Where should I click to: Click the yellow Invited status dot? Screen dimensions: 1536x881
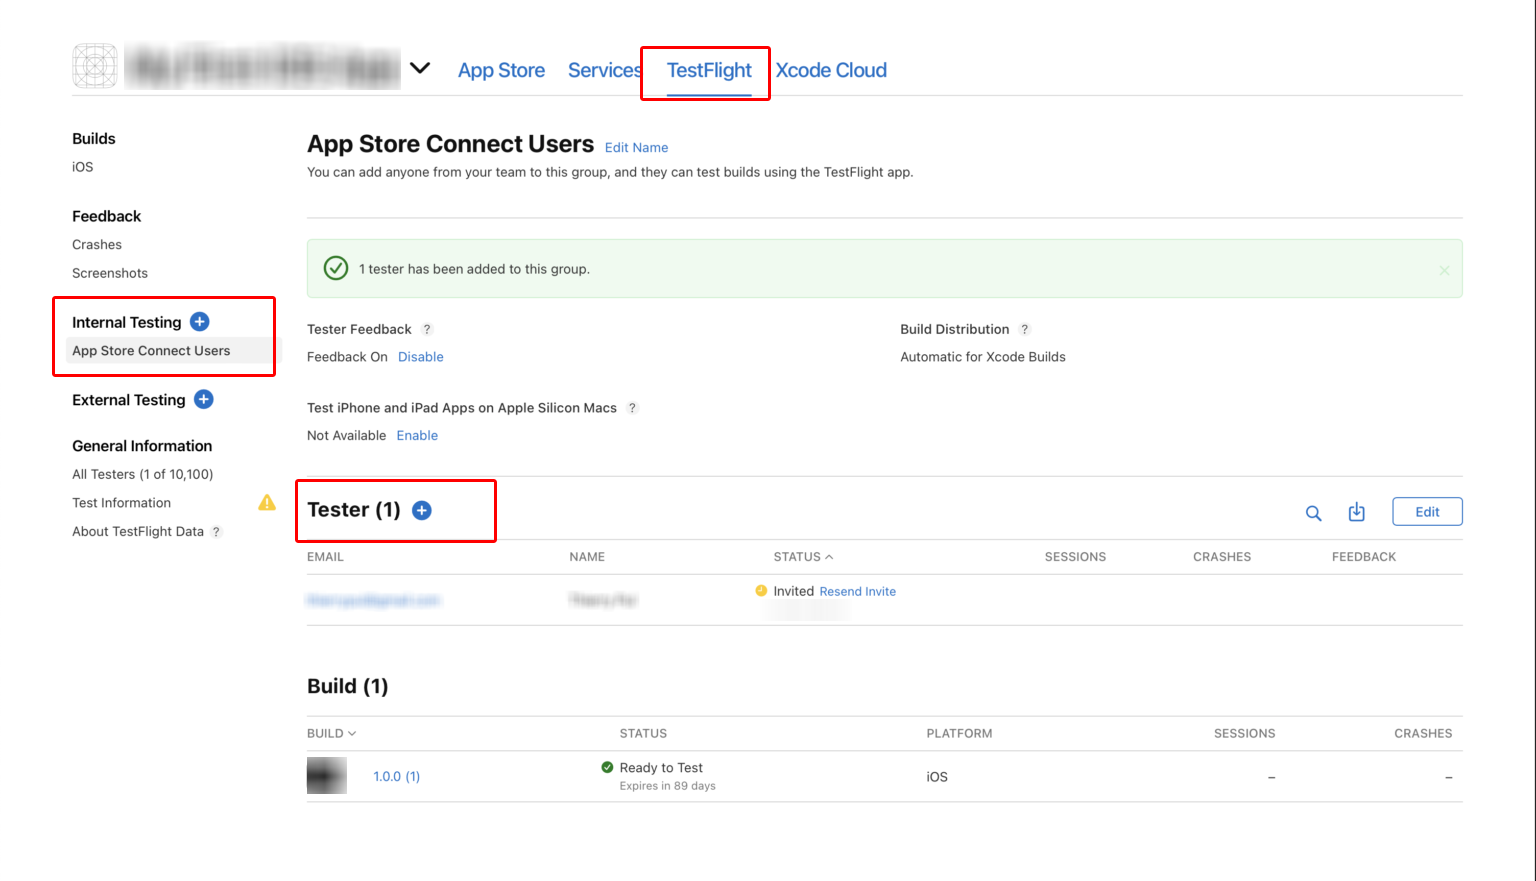pos(761,591)
